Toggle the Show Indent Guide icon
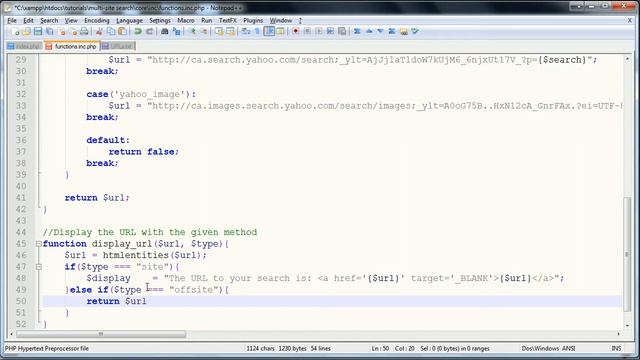Screen dimensions: 640x360 pos(269,31)
